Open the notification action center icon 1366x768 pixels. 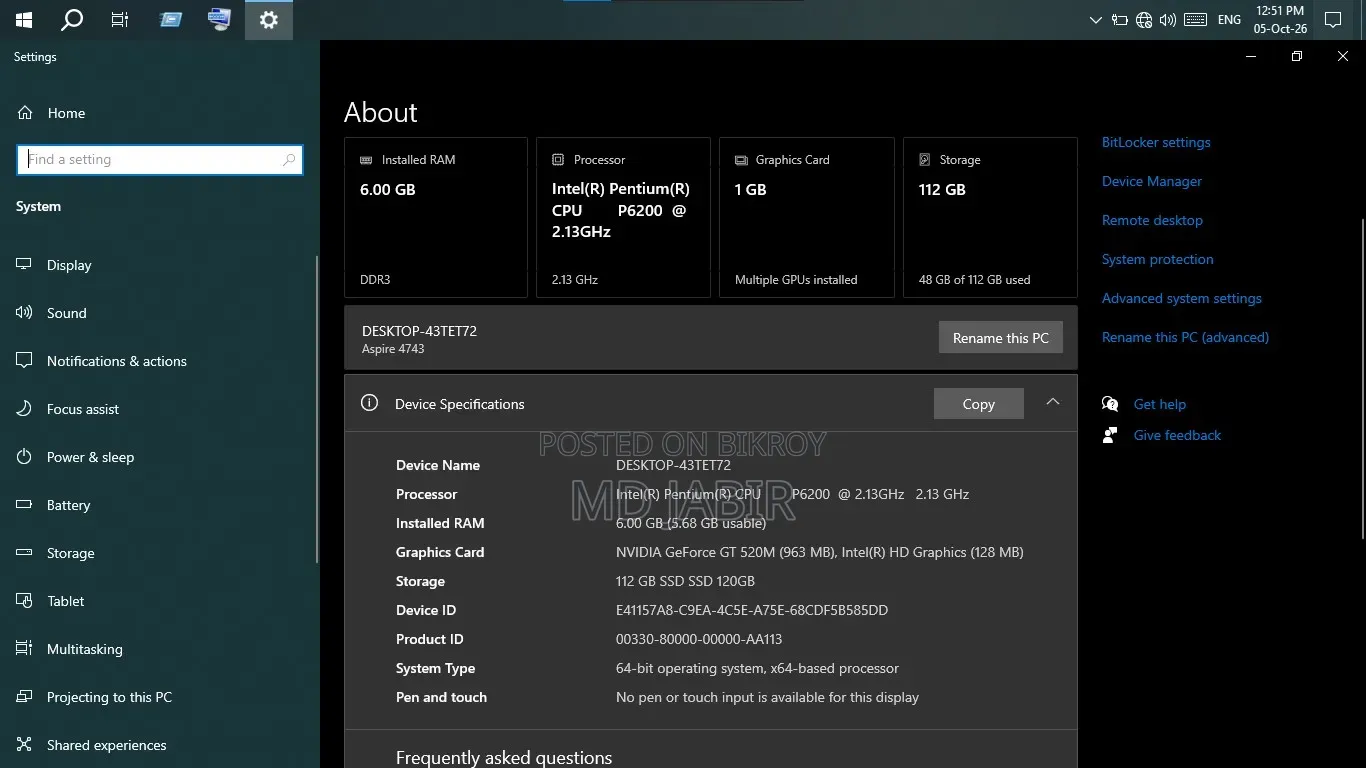pyautogui.click(x=1332, y=20)
